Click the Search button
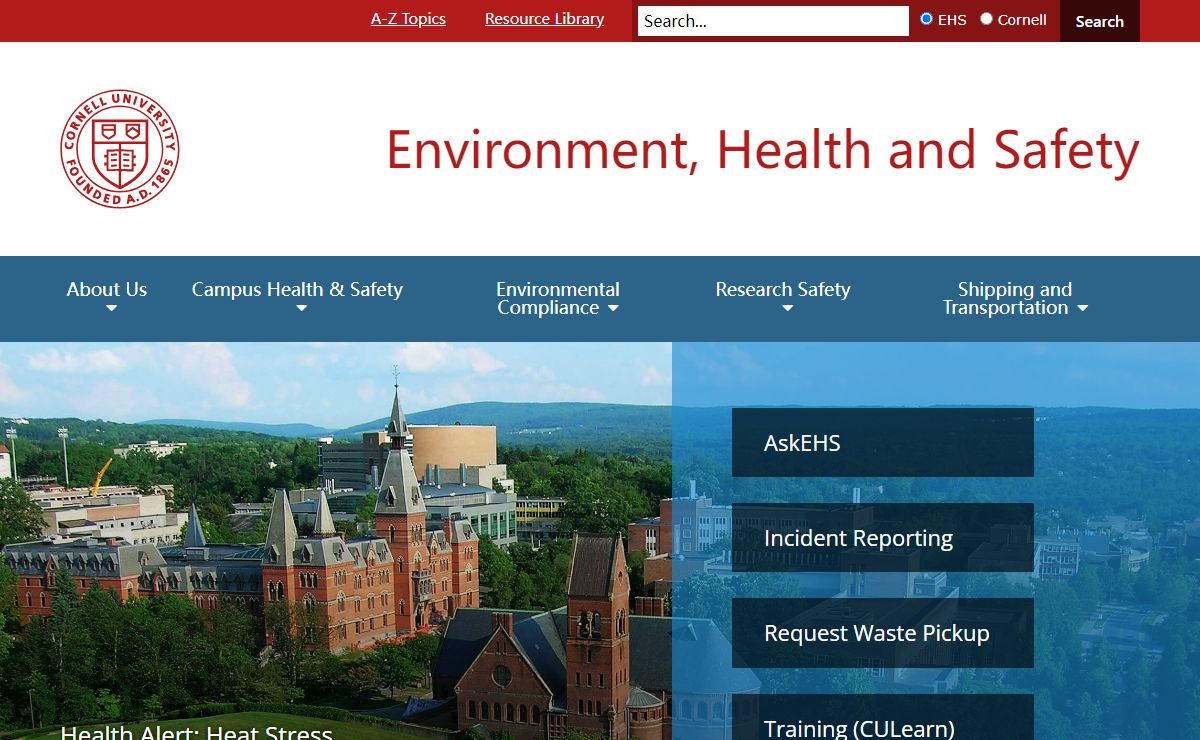The height and width of the screenshot is (740, 1200). click(x=1099, y=21)
